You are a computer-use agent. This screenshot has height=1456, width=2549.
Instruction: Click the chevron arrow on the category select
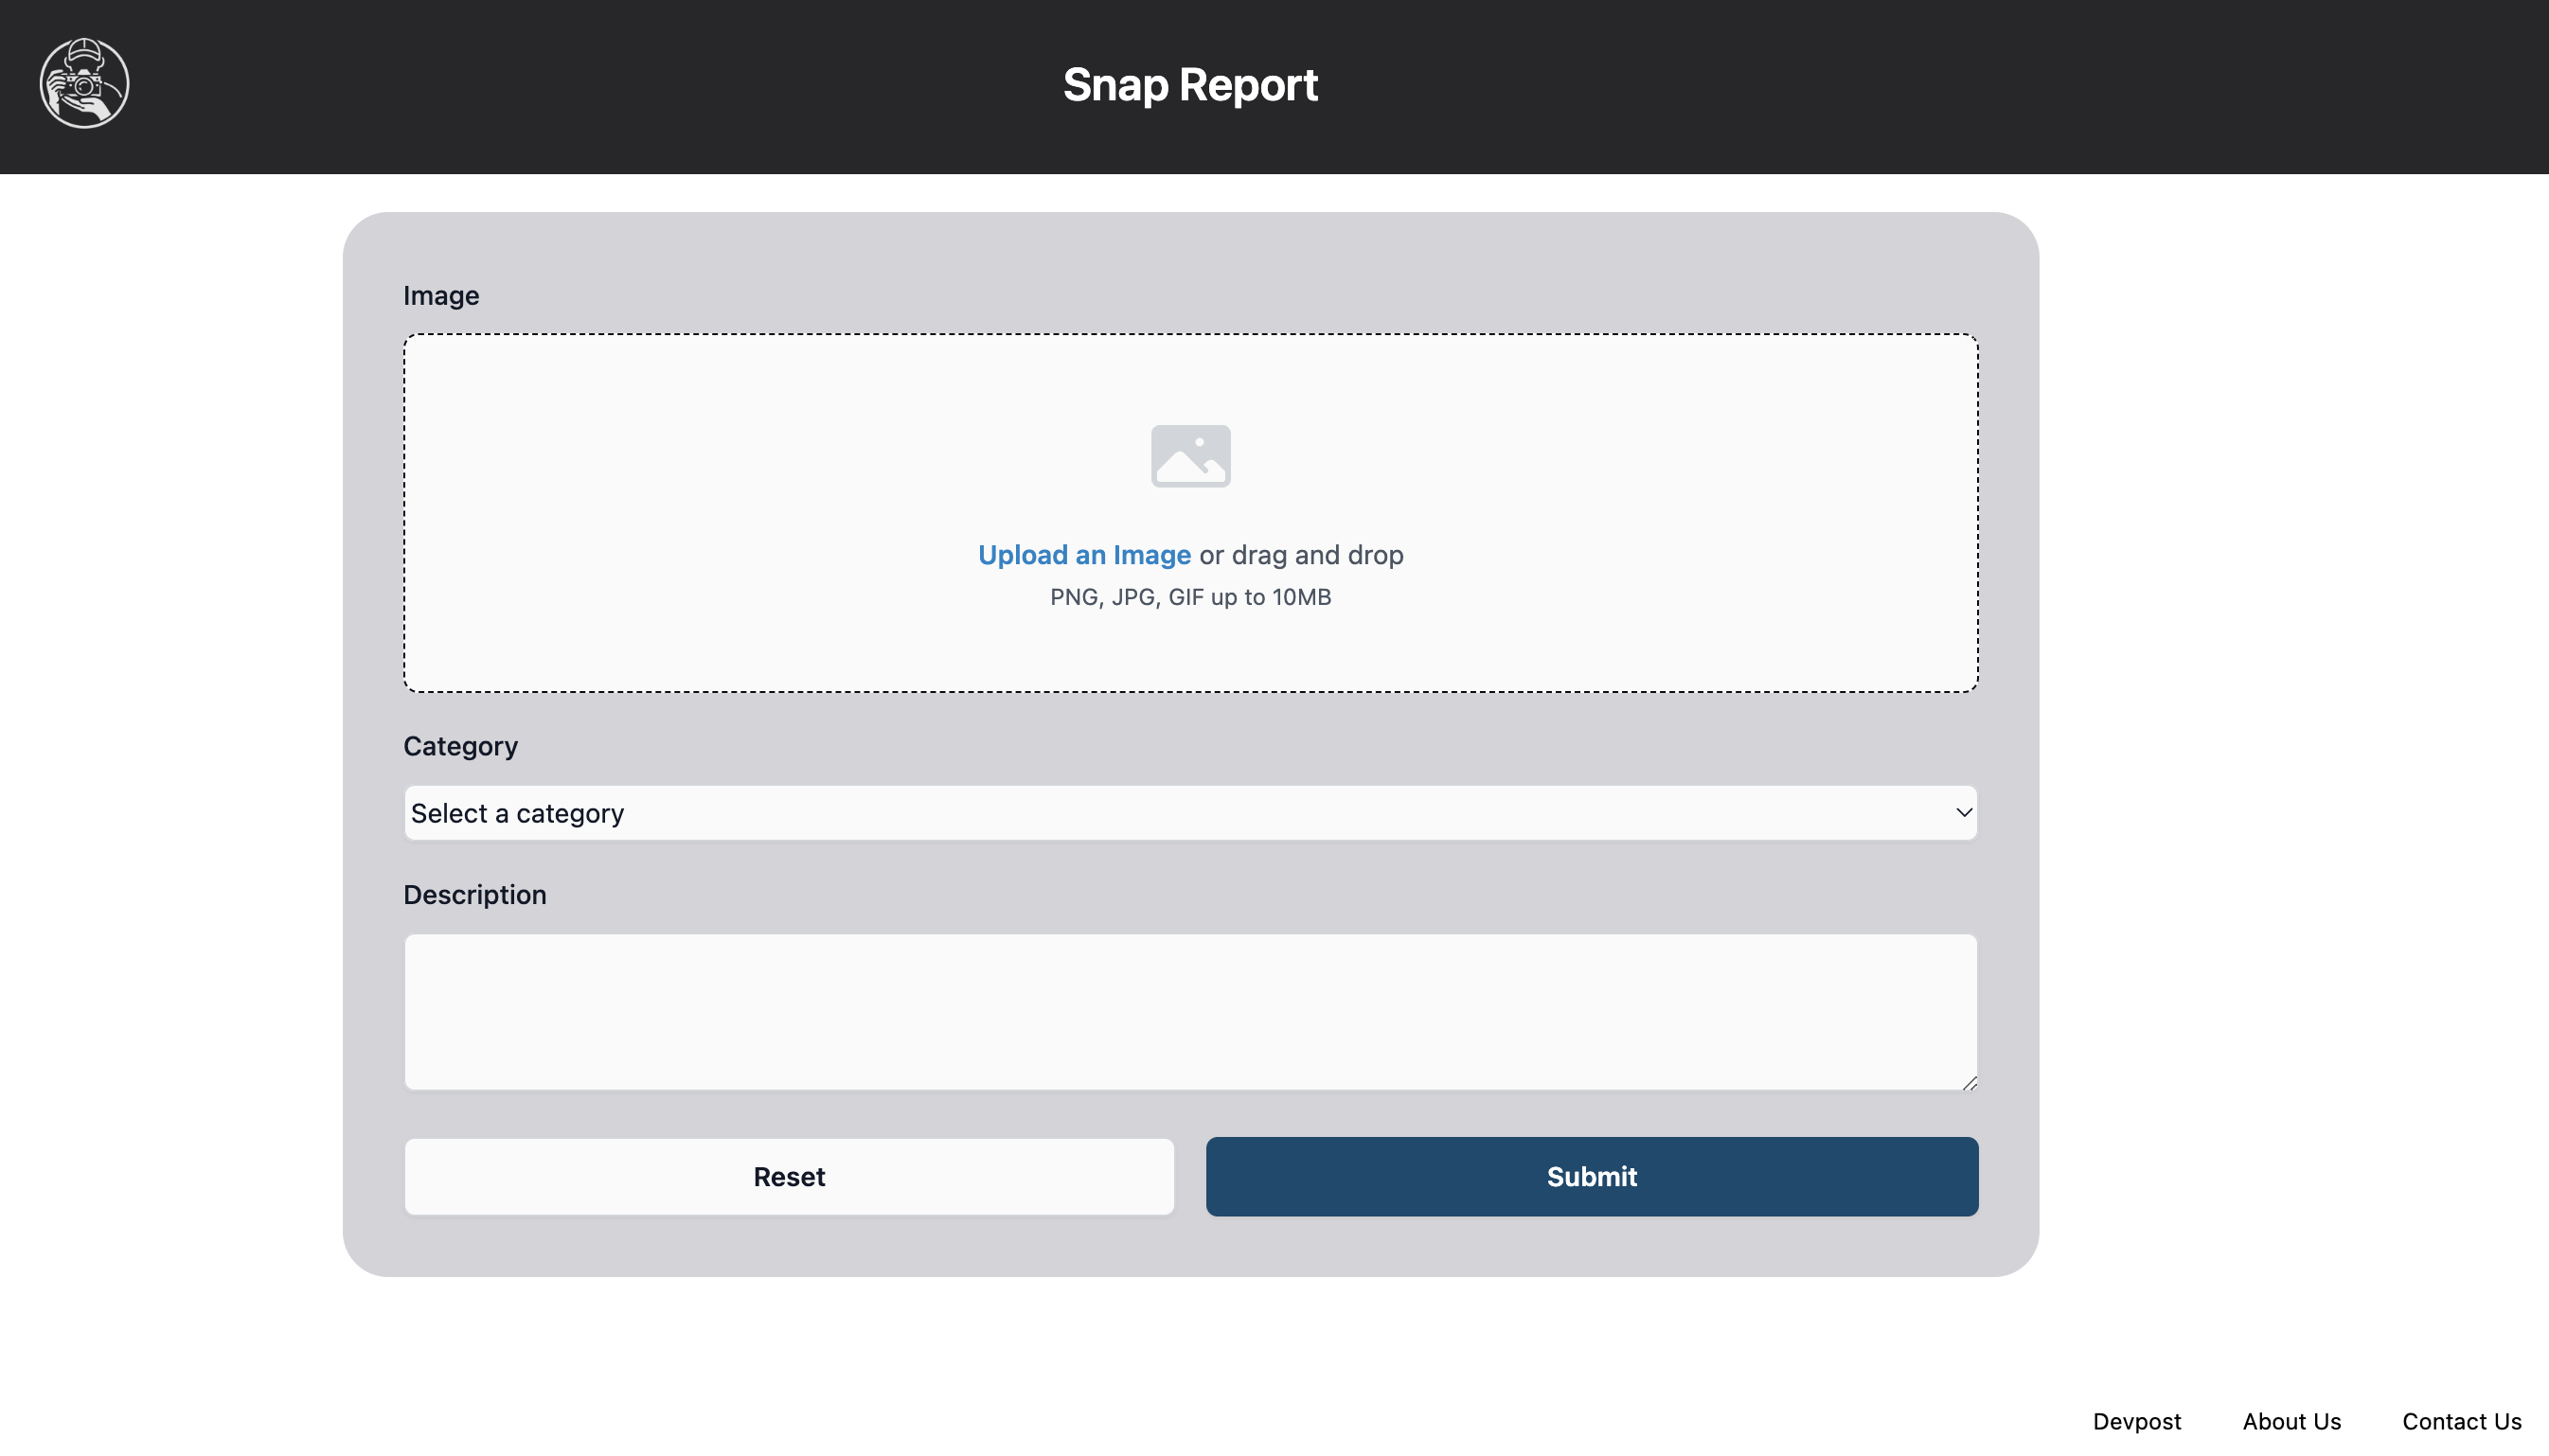(1963, 813)
